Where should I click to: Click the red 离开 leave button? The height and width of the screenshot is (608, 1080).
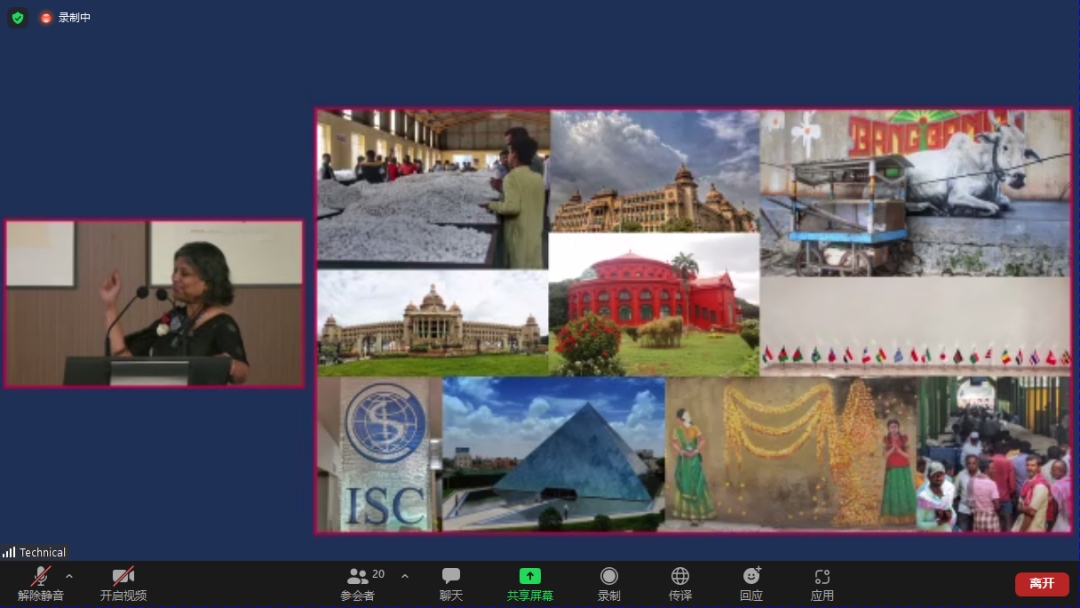(x=1041, y=583)
